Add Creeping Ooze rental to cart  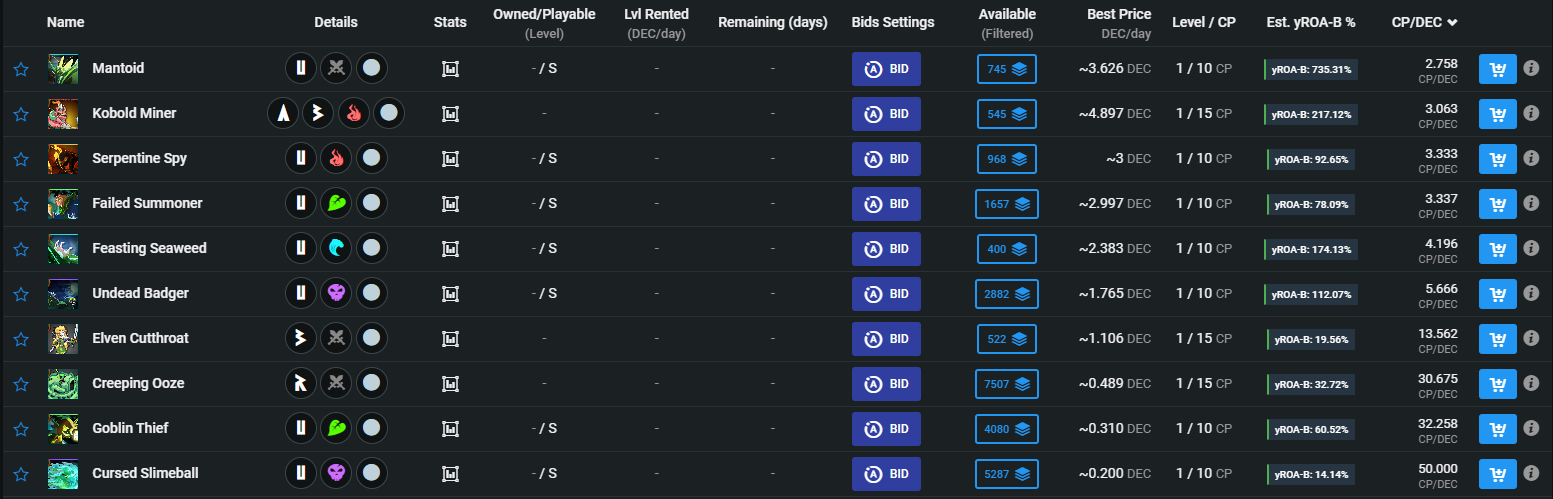1497,384
